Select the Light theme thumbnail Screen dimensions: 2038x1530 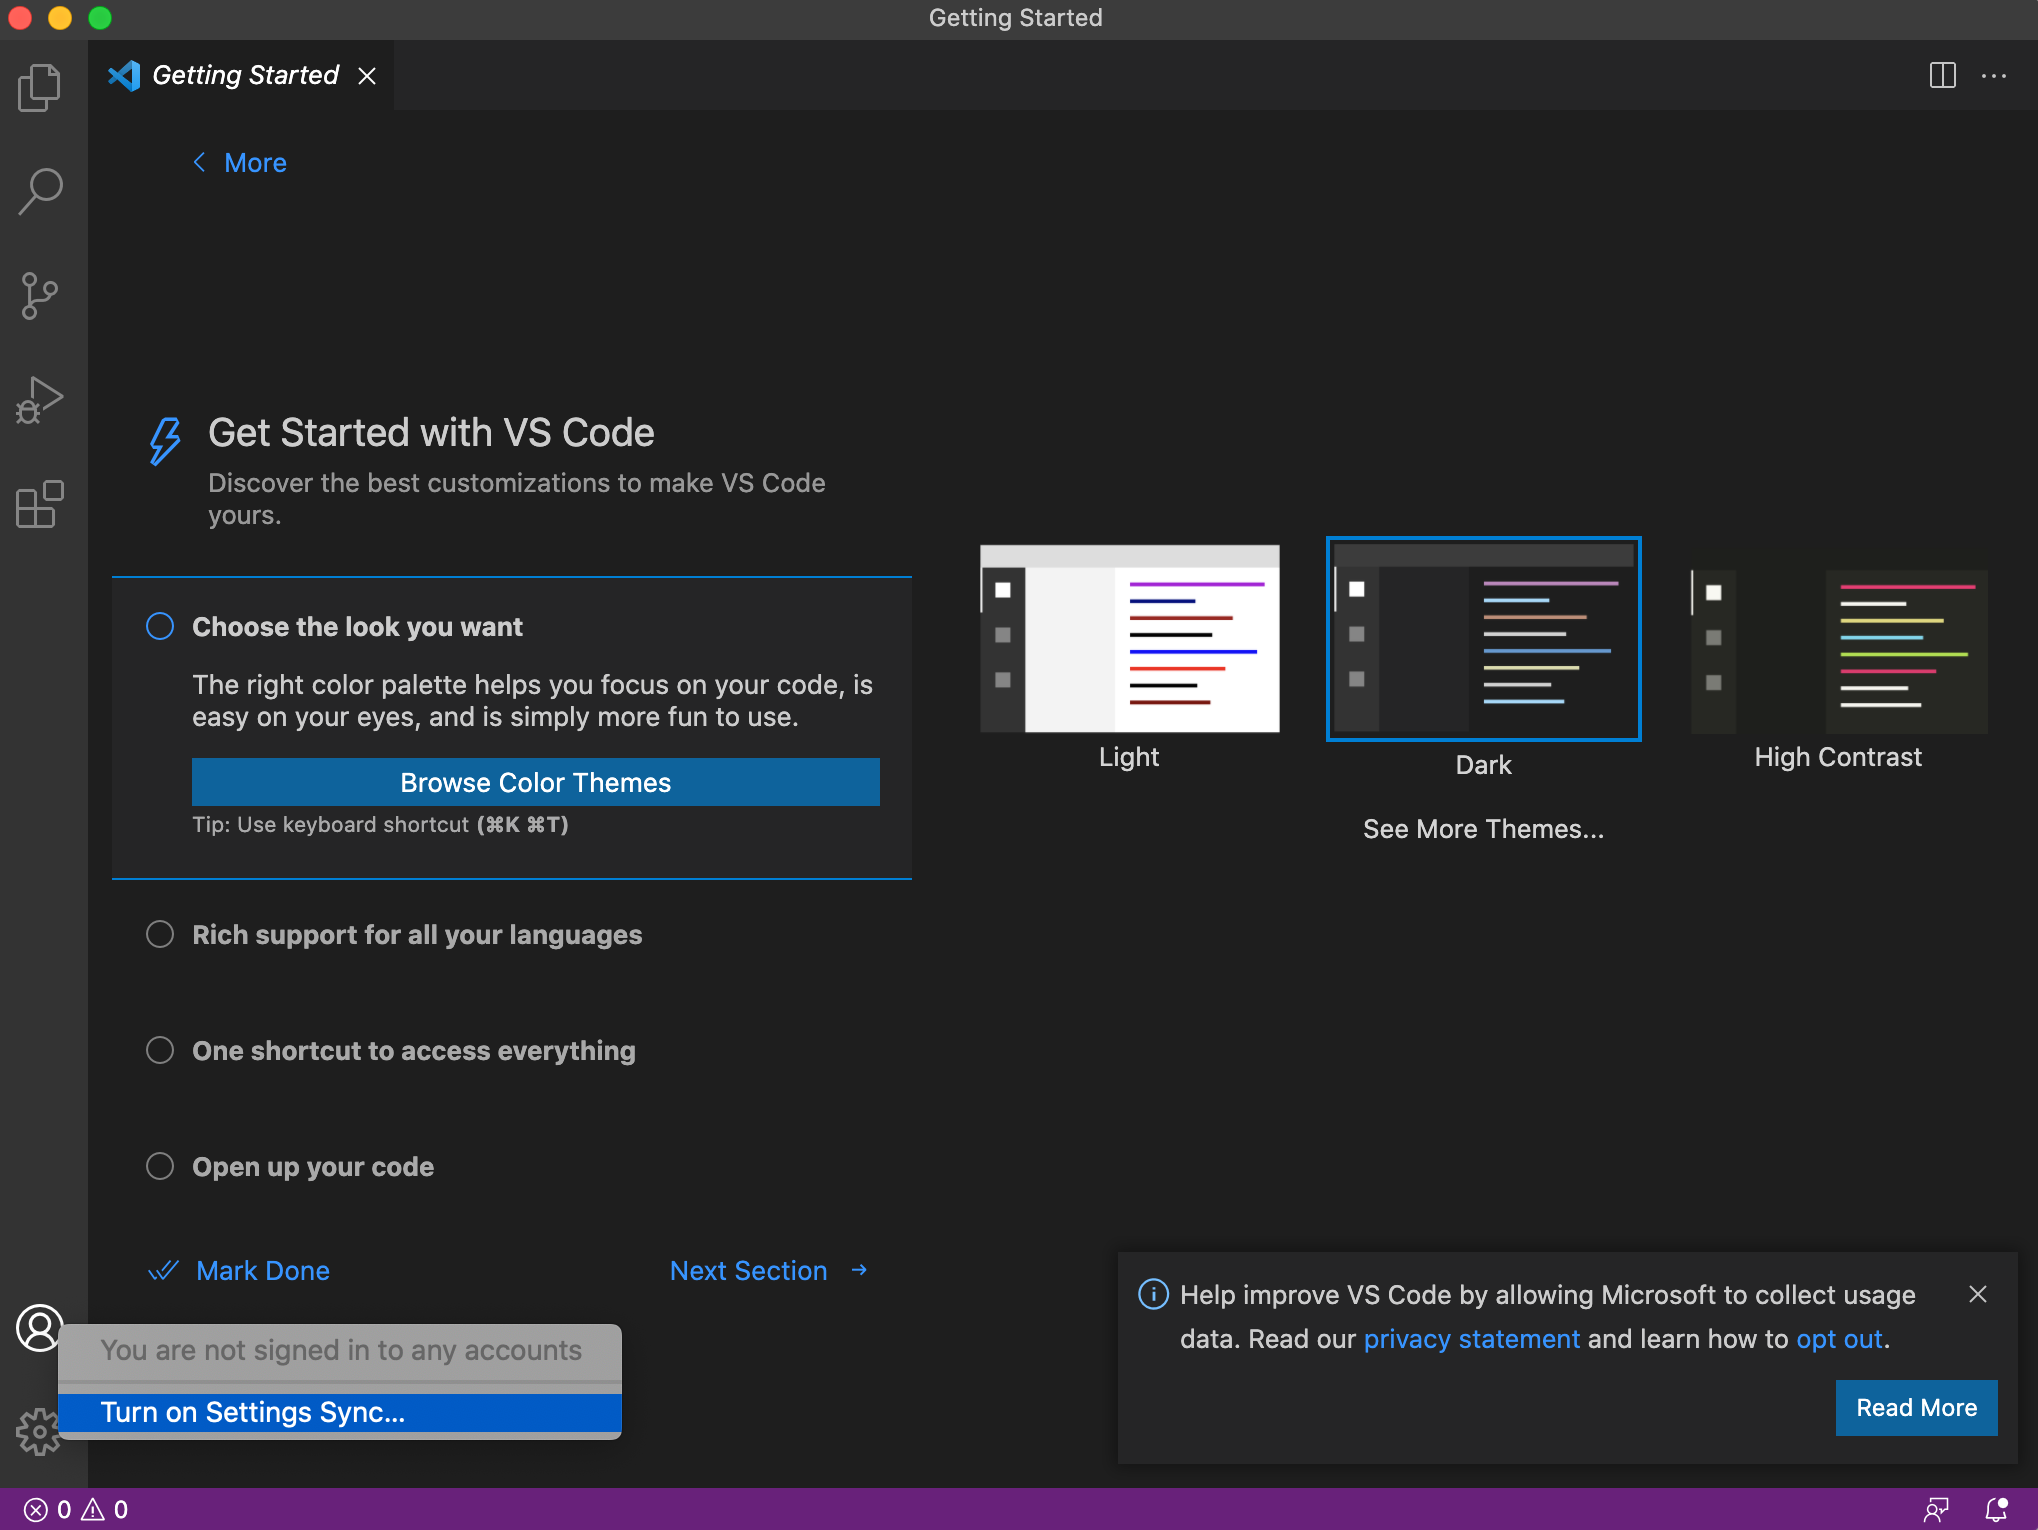tap(1129, 639)
